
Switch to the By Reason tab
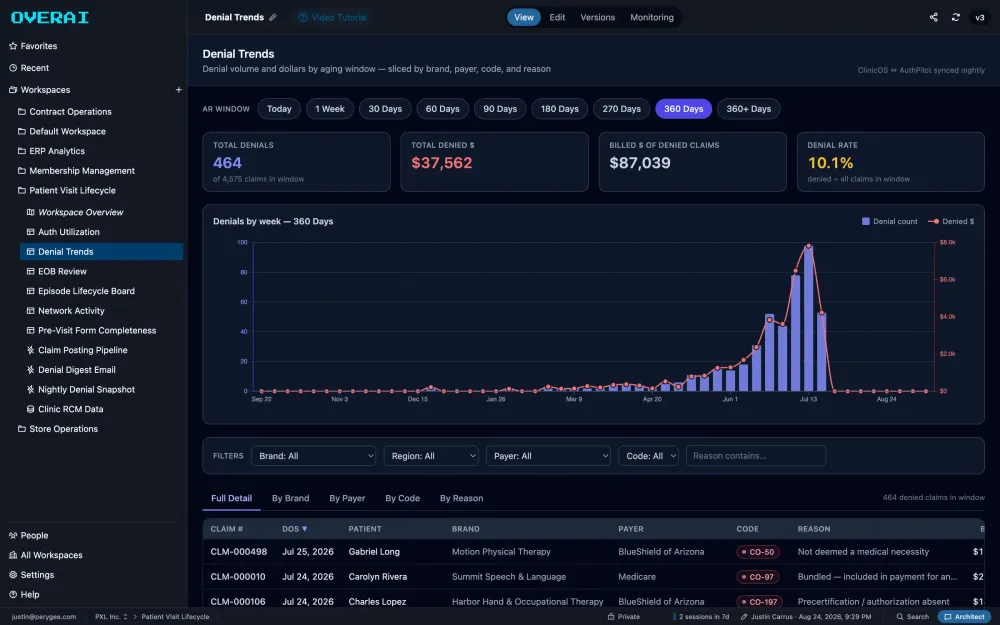point(462,499)
